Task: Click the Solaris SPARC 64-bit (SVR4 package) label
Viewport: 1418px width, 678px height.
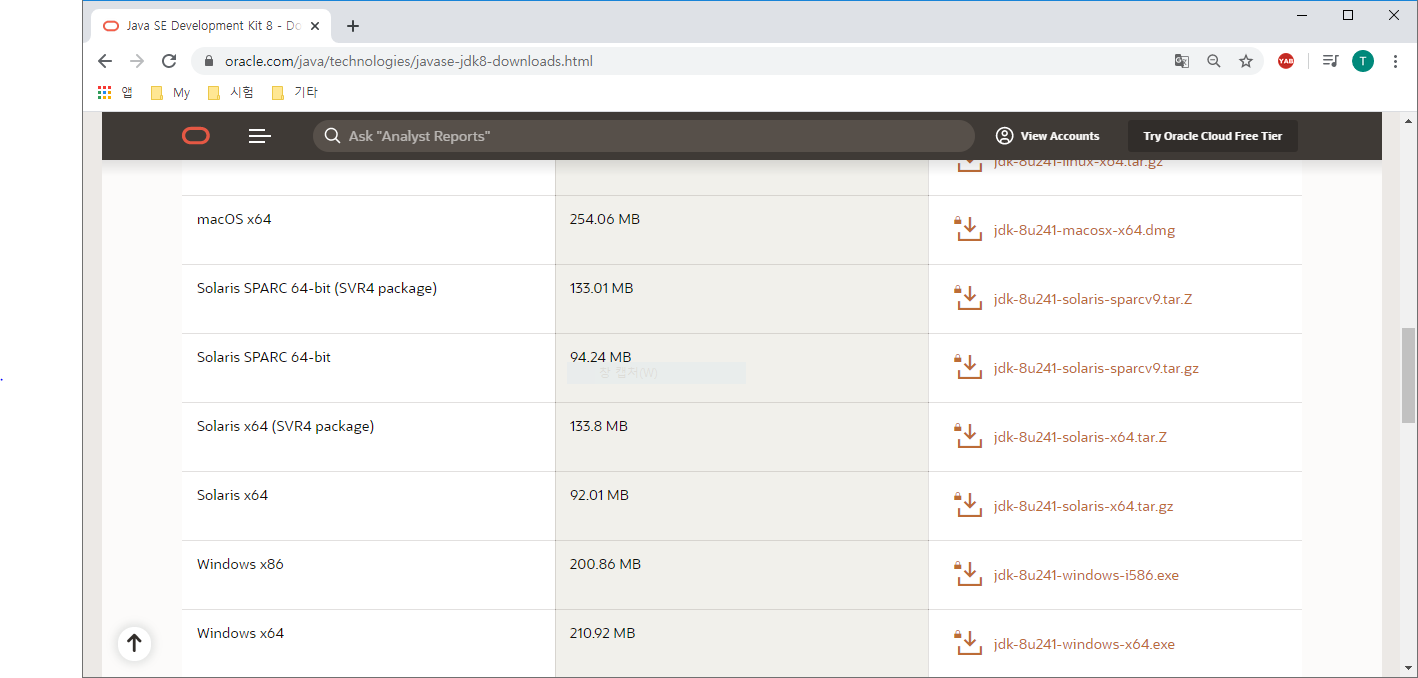Action: pyautogui.click(x=317, y=288)
